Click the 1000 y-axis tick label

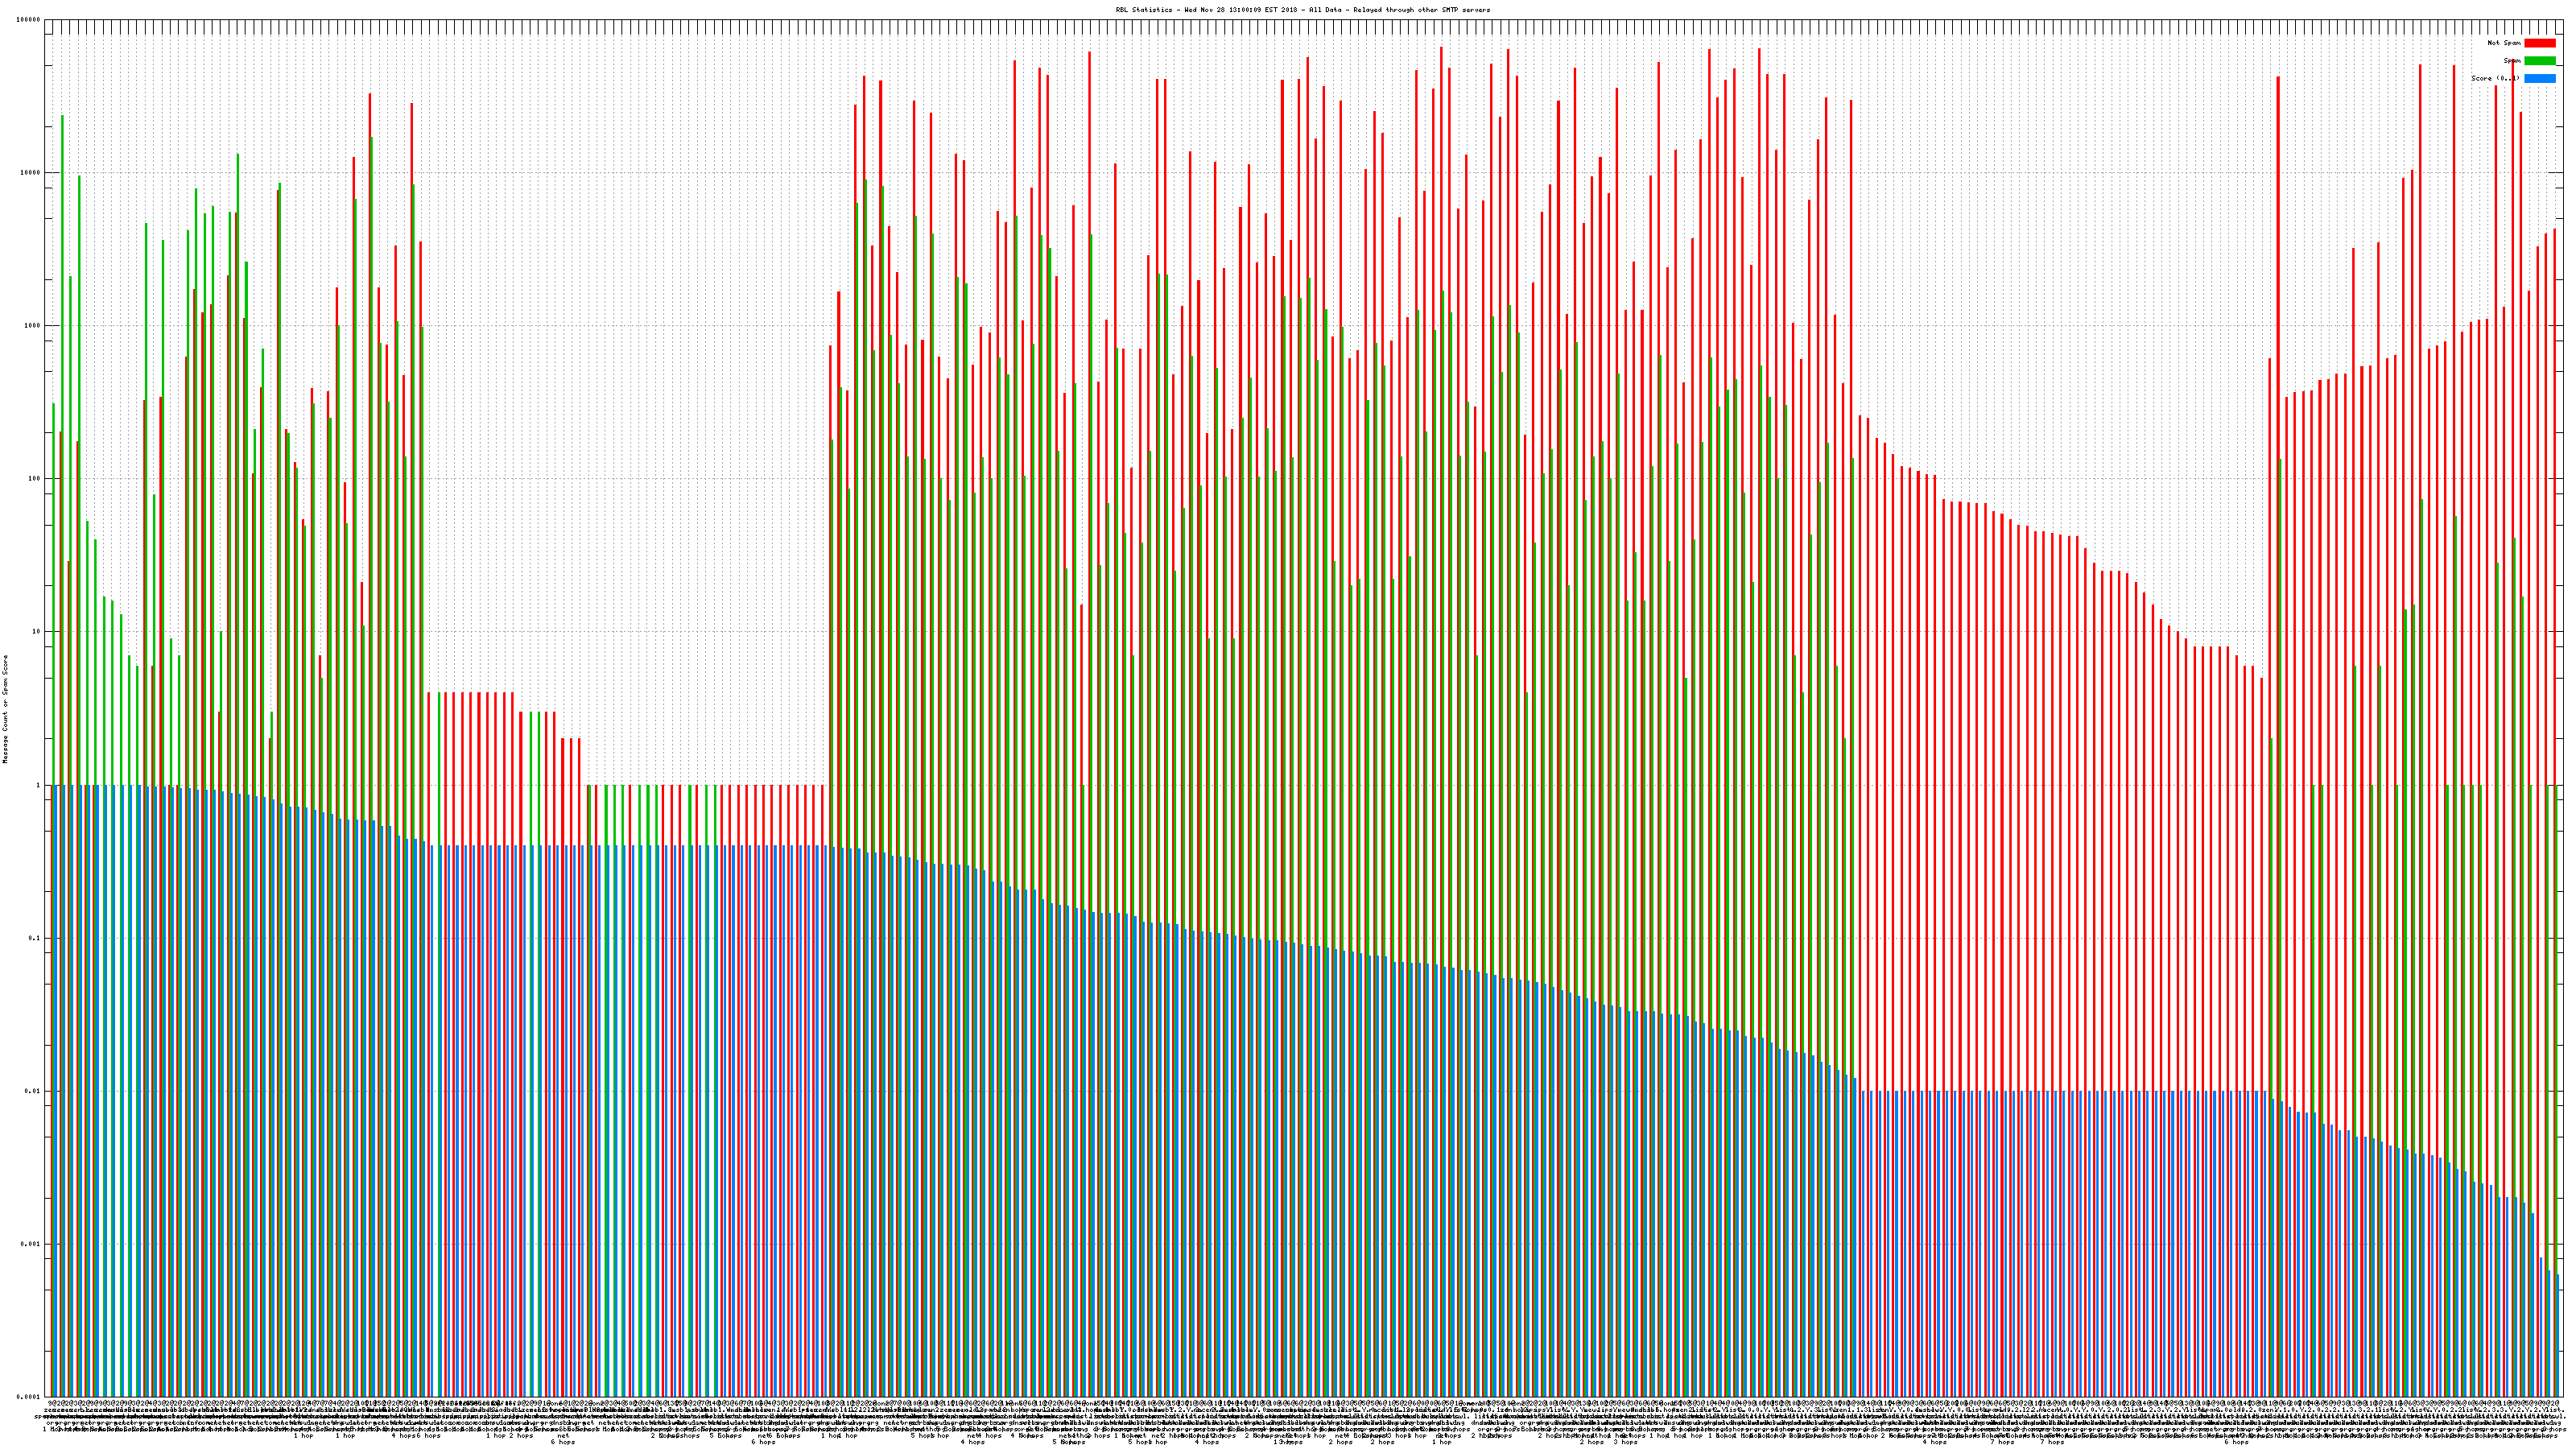point(32,326)
